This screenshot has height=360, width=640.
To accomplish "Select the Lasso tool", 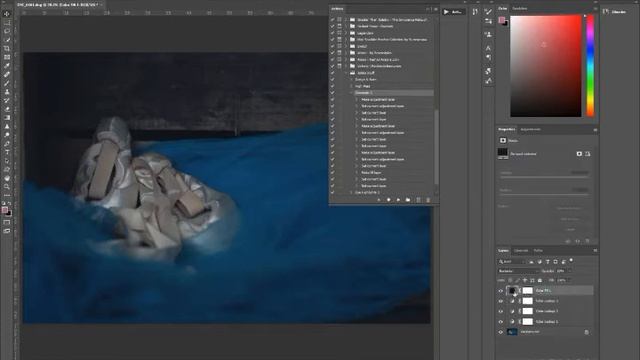I will (7, 31).
